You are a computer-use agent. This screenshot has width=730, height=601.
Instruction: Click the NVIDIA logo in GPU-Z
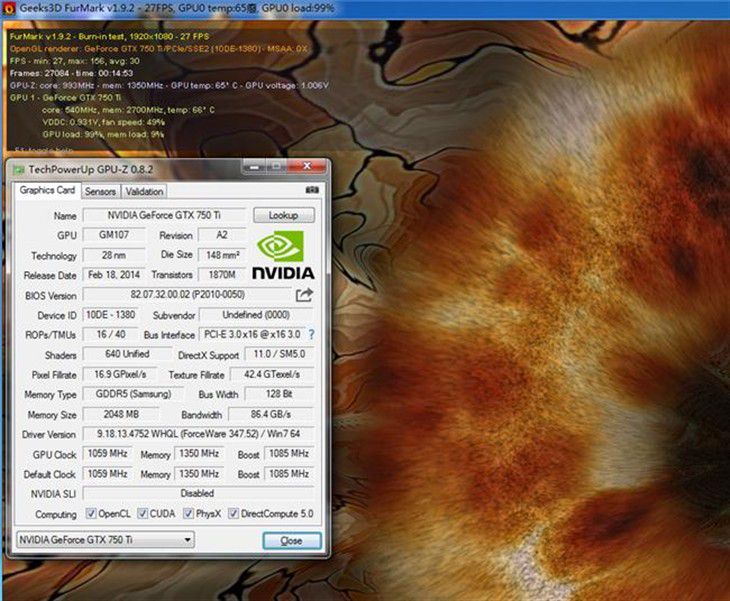pyautogui.click(x=283, y=255)
